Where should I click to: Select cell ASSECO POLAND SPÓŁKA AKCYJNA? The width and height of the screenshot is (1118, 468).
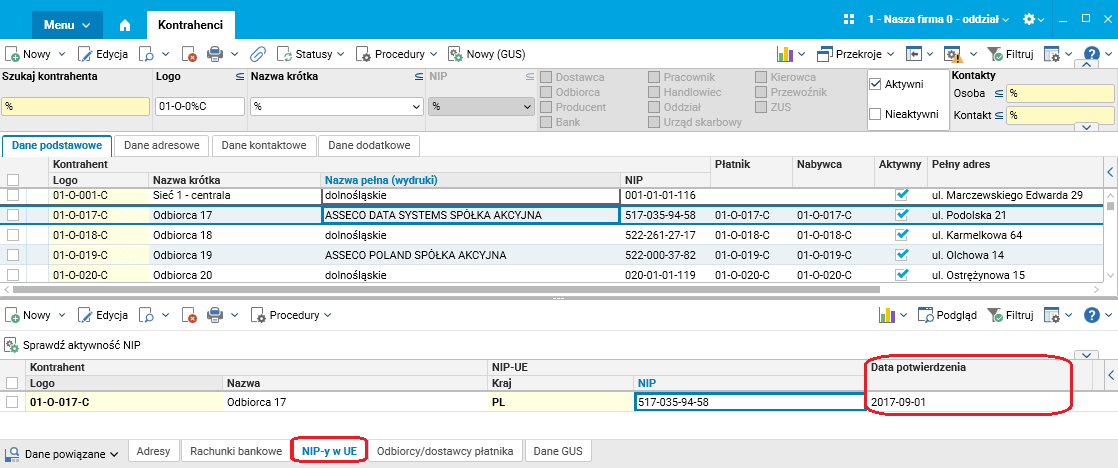[x=471, y=255]
